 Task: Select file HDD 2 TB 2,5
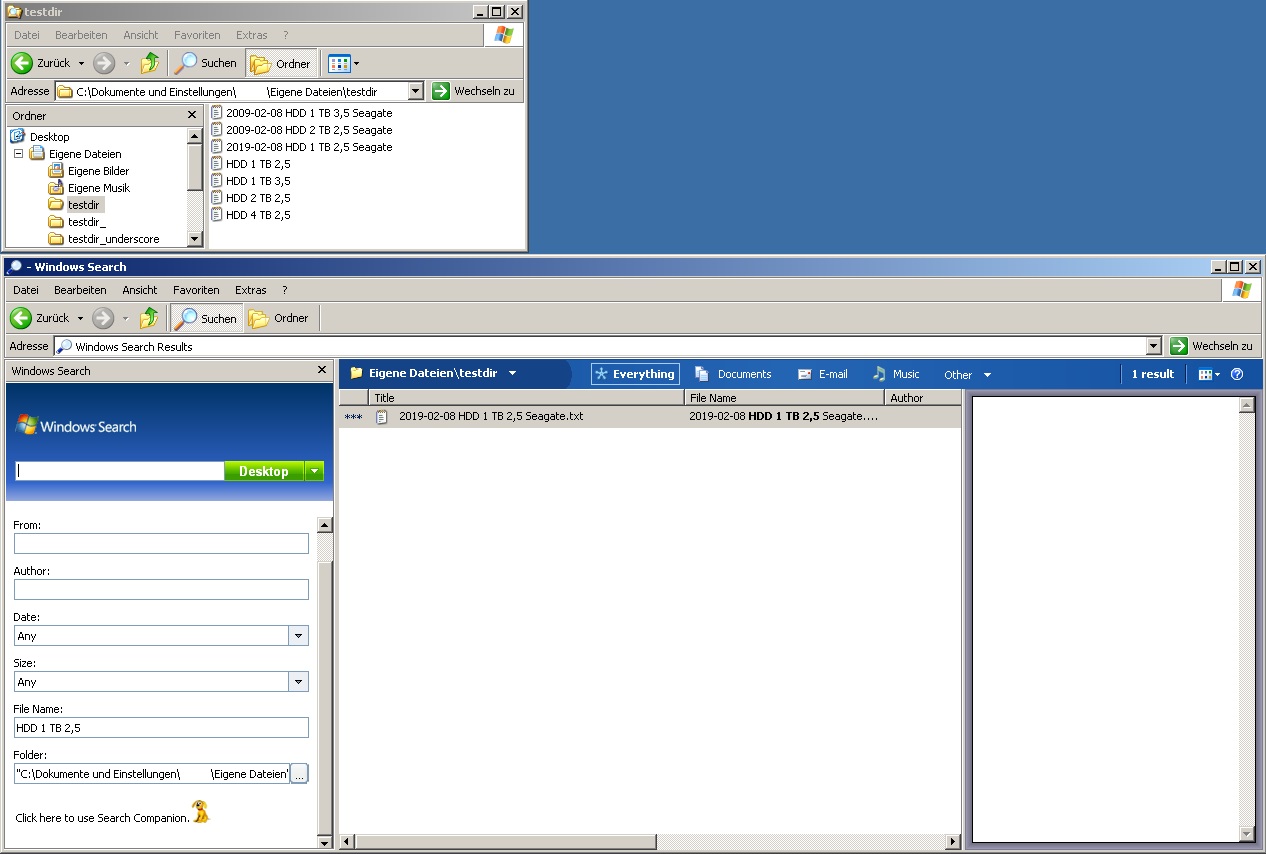coord(251,198)
